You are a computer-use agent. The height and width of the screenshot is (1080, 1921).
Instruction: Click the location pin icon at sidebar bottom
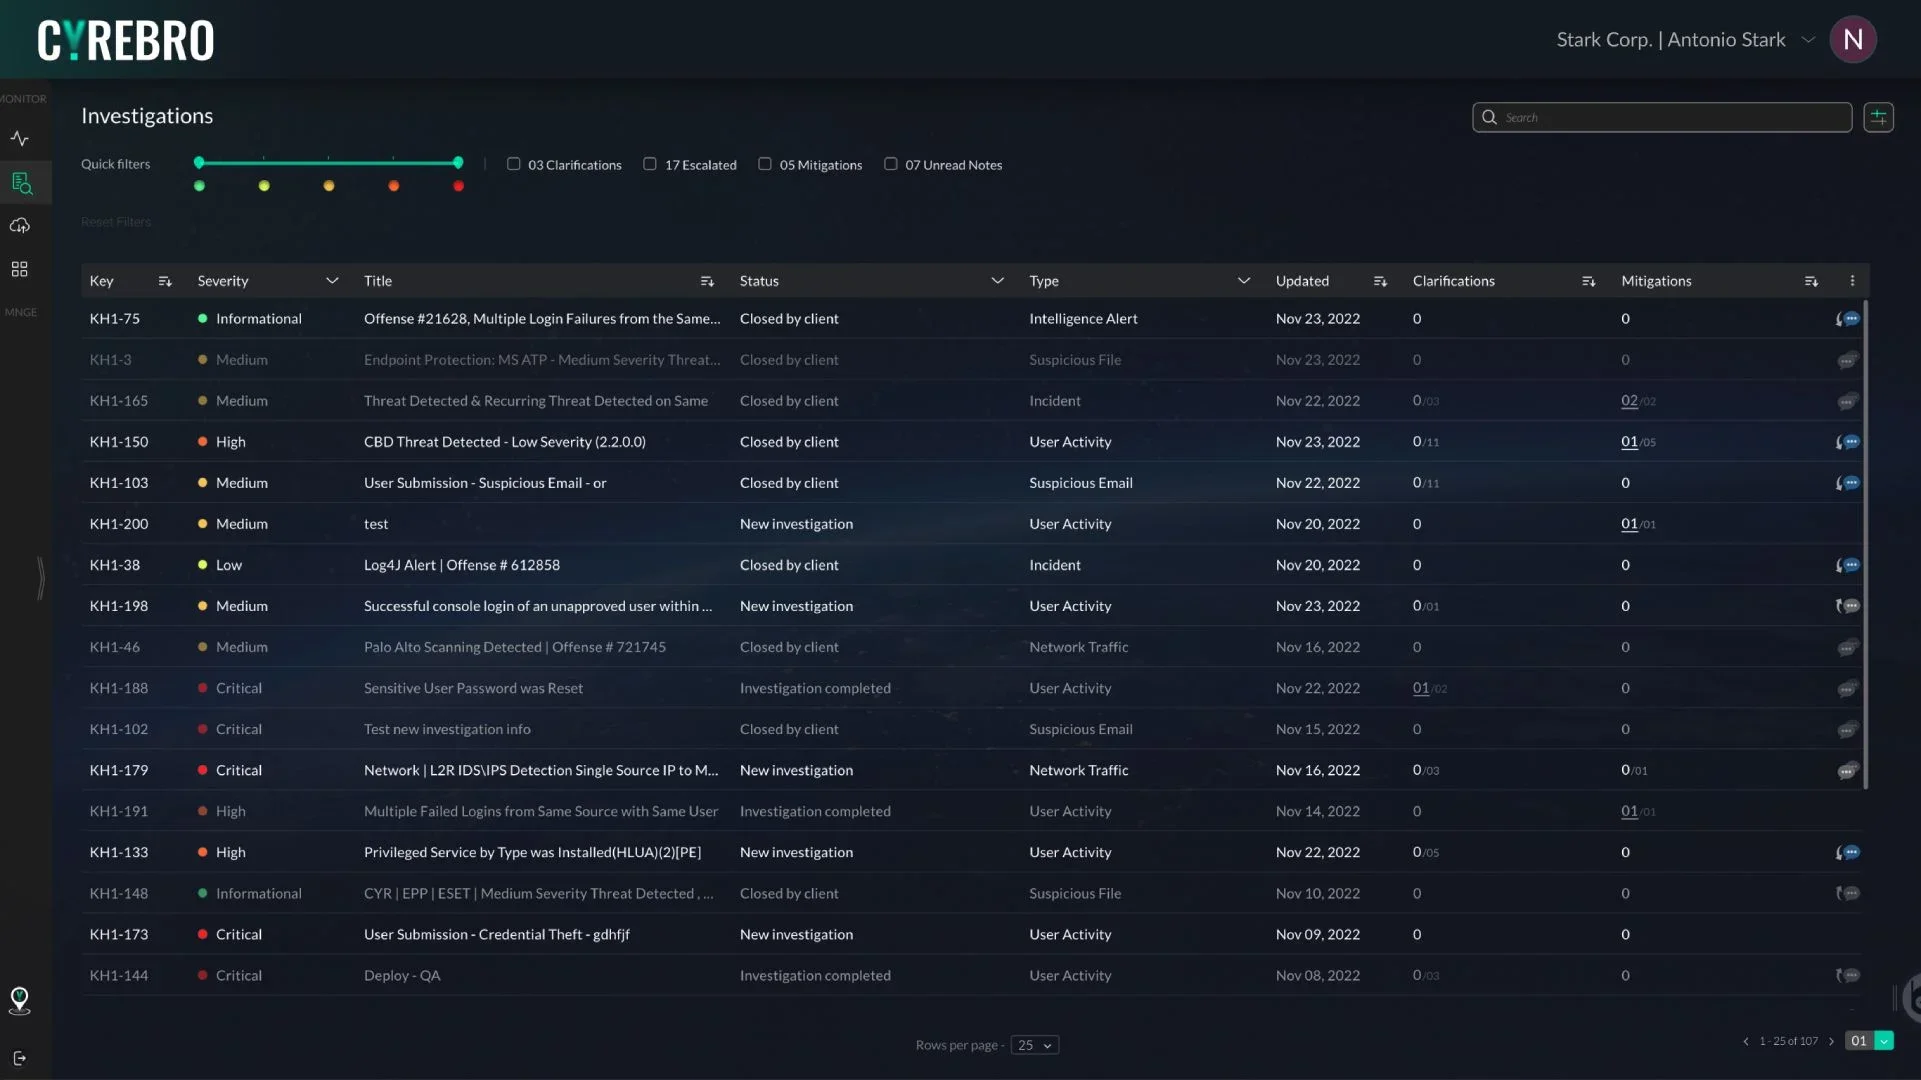point(19,999)
